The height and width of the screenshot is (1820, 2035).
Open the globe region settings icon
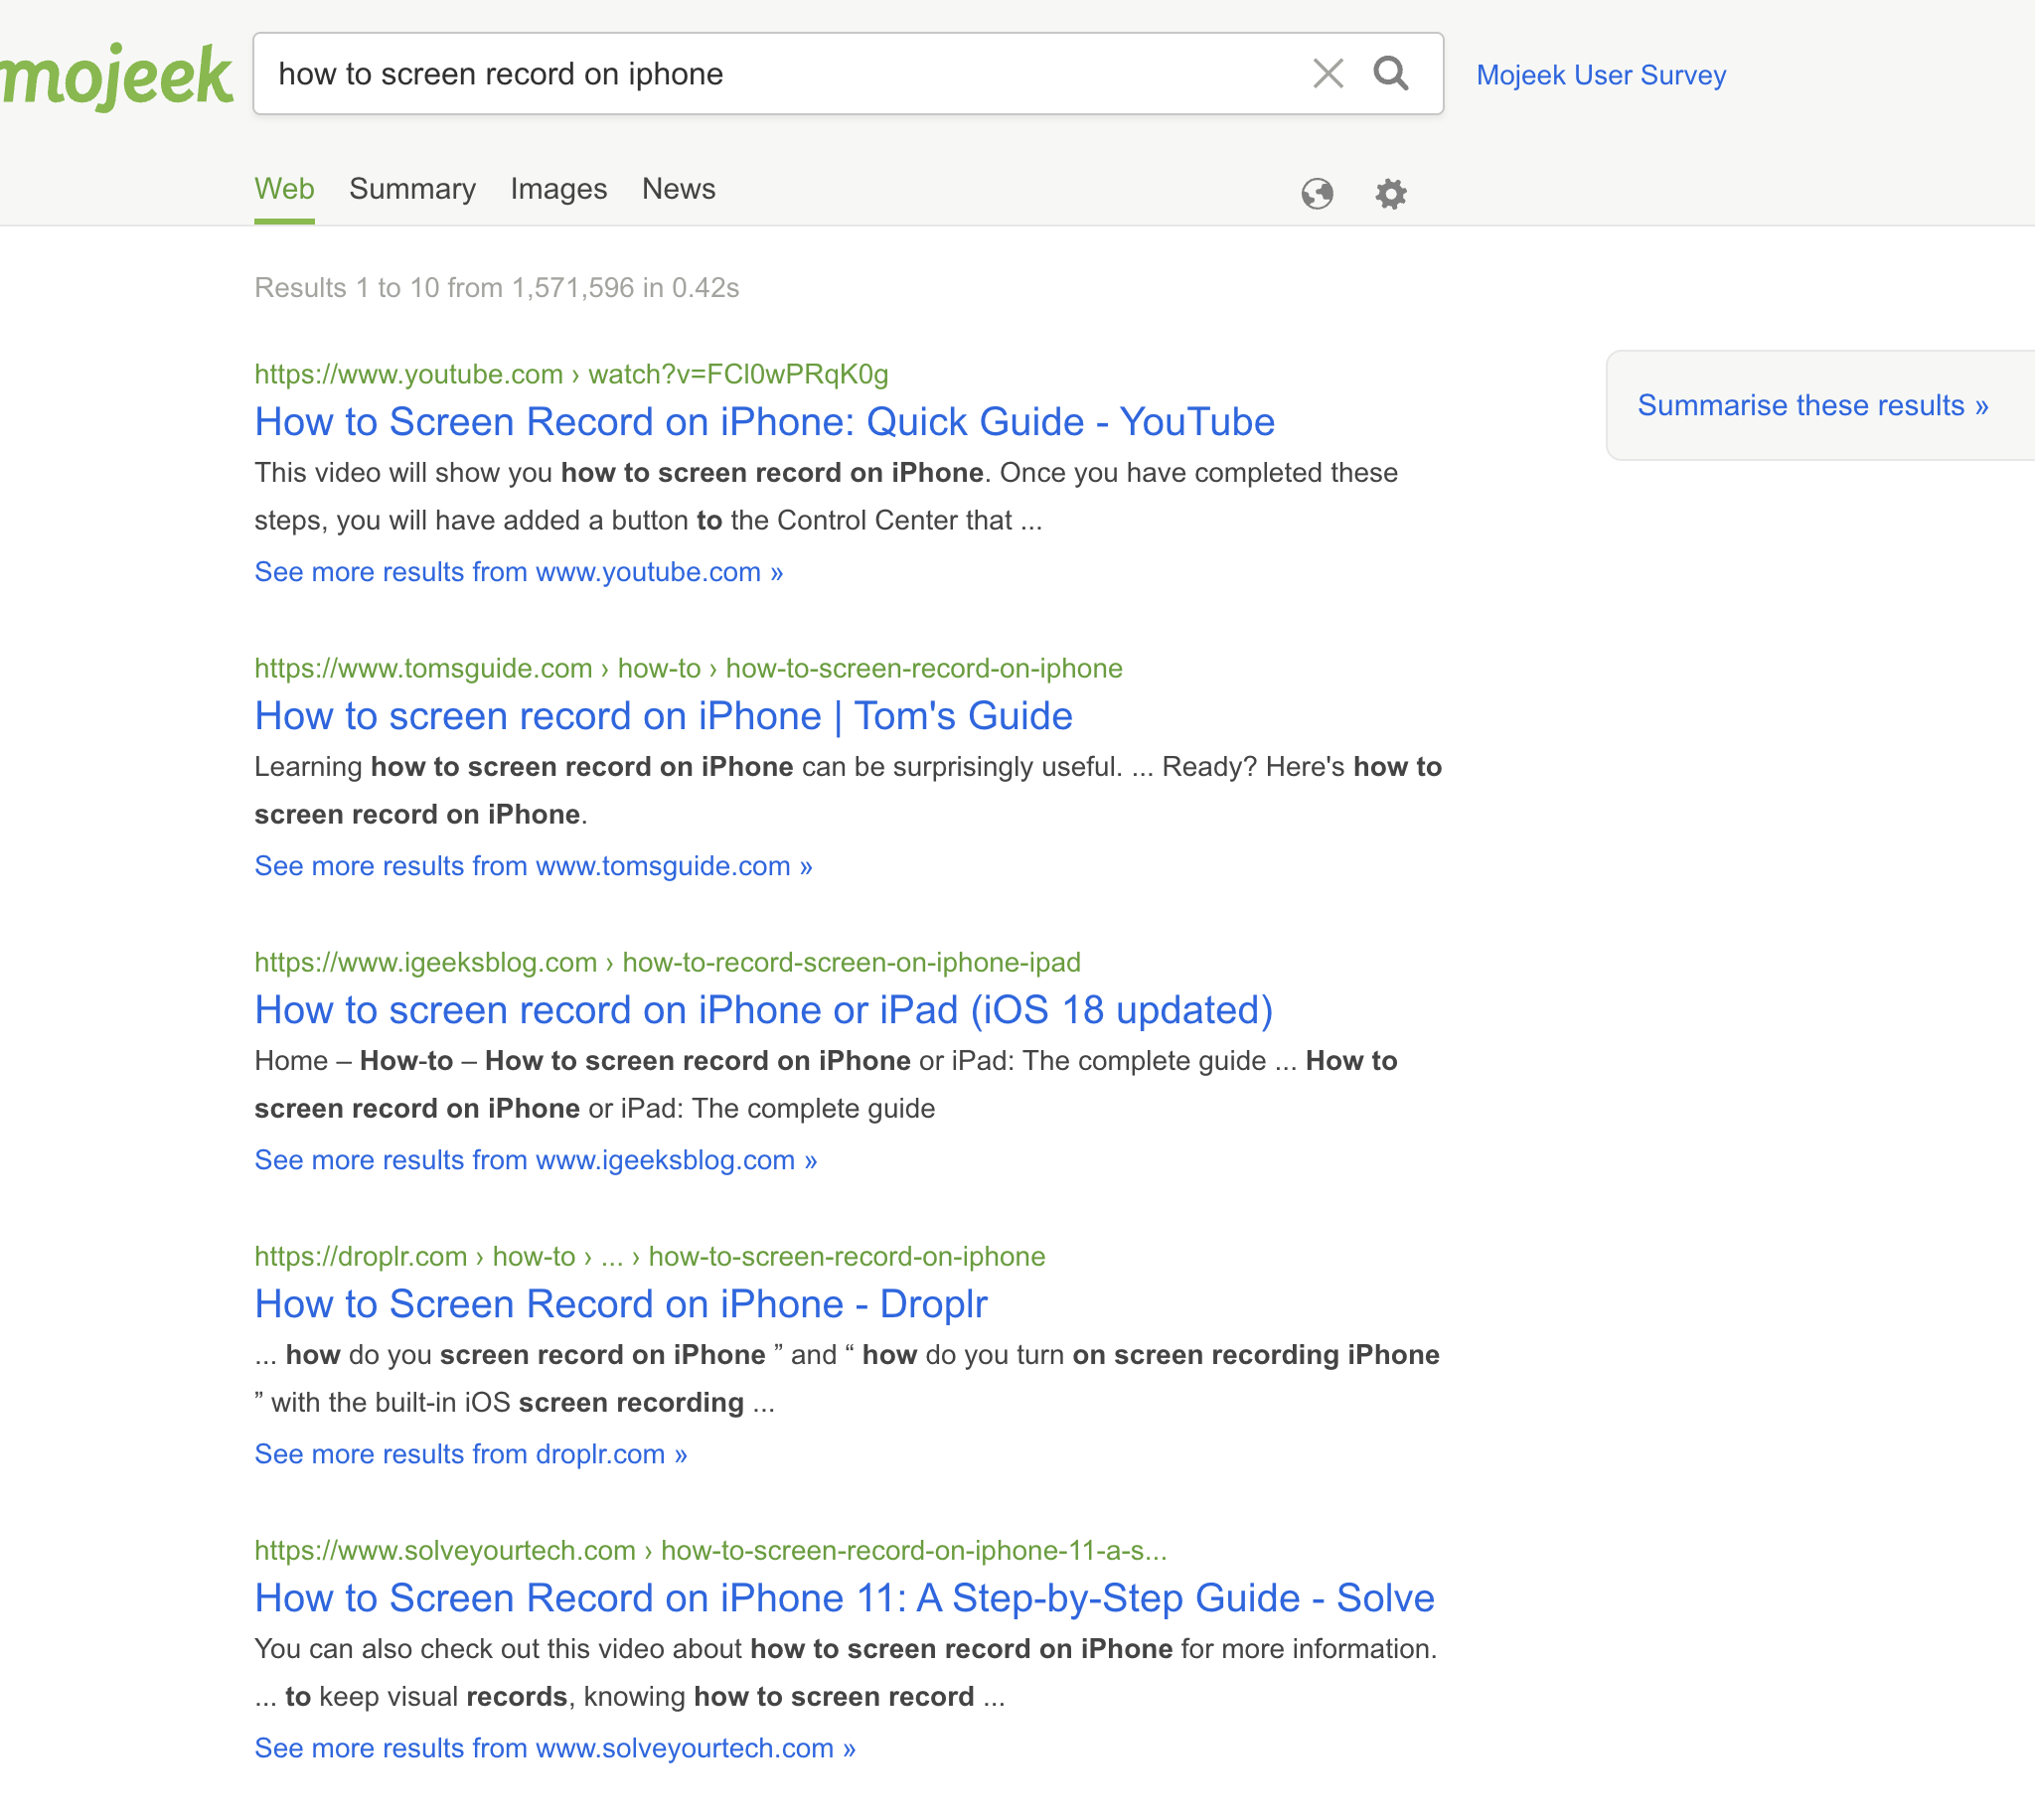tap(1317, 193)
